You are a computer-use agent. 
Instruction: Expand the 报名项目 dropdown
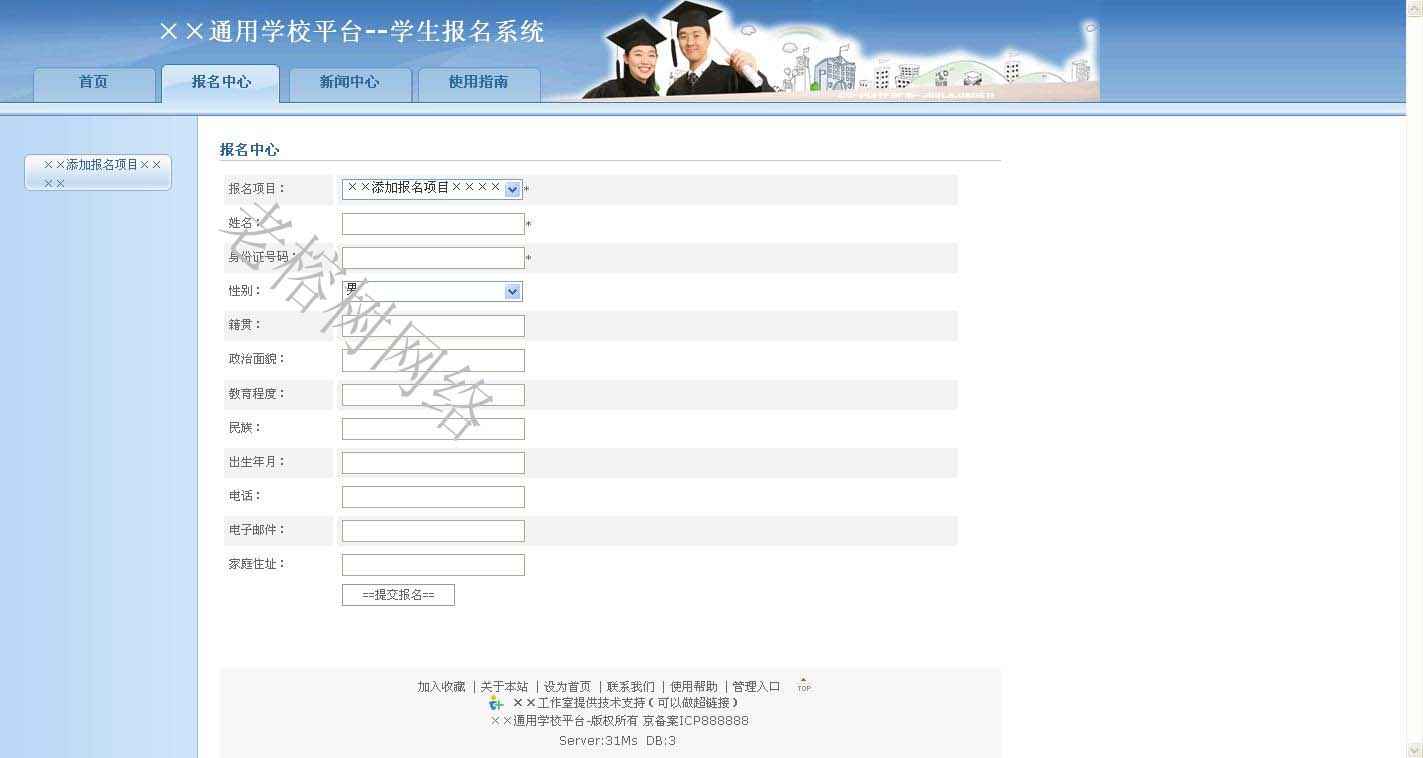pyautogui.click(x=432, y=189)
